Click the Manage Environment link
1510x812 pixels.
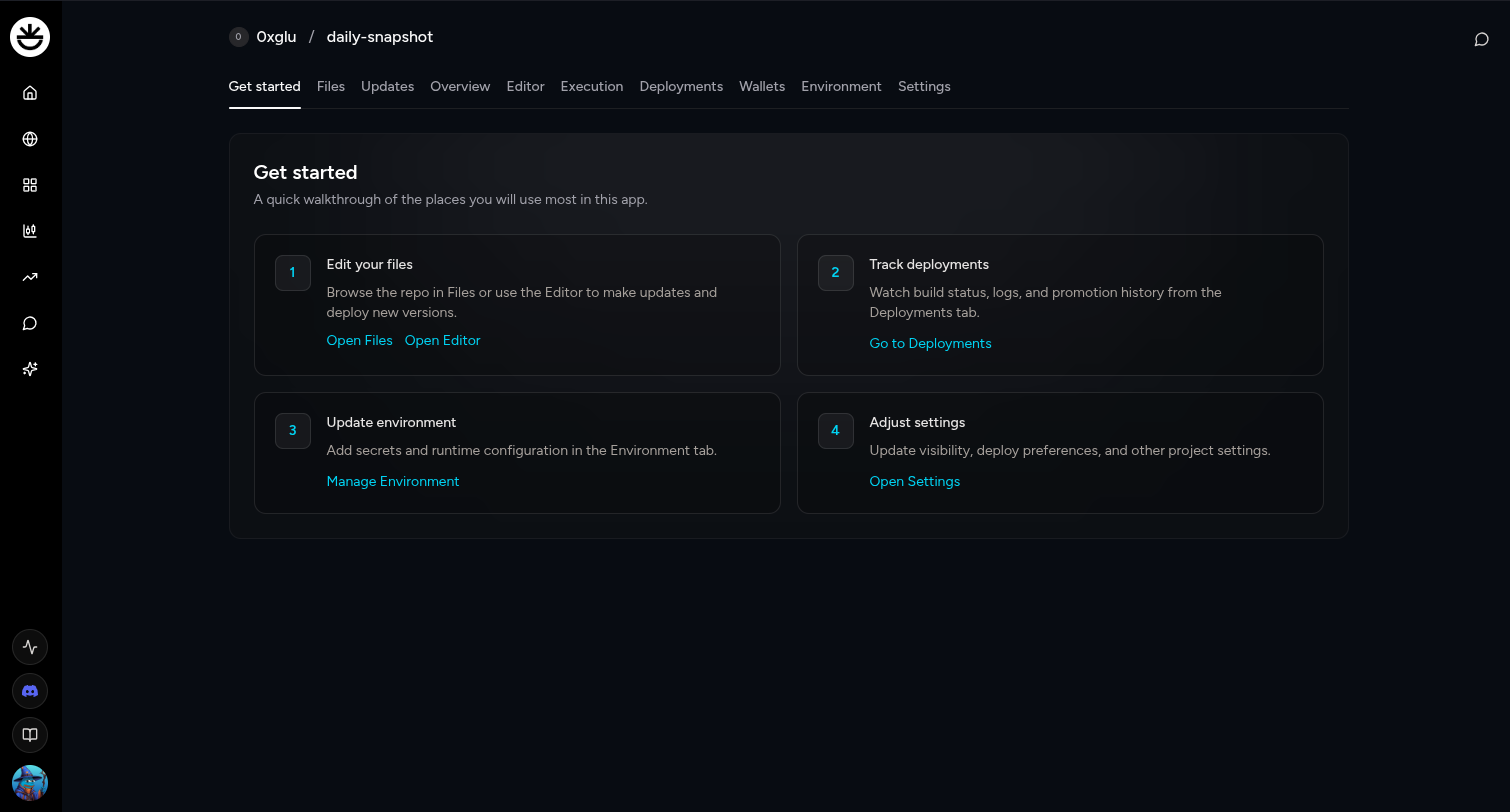(x=393, y=482)
